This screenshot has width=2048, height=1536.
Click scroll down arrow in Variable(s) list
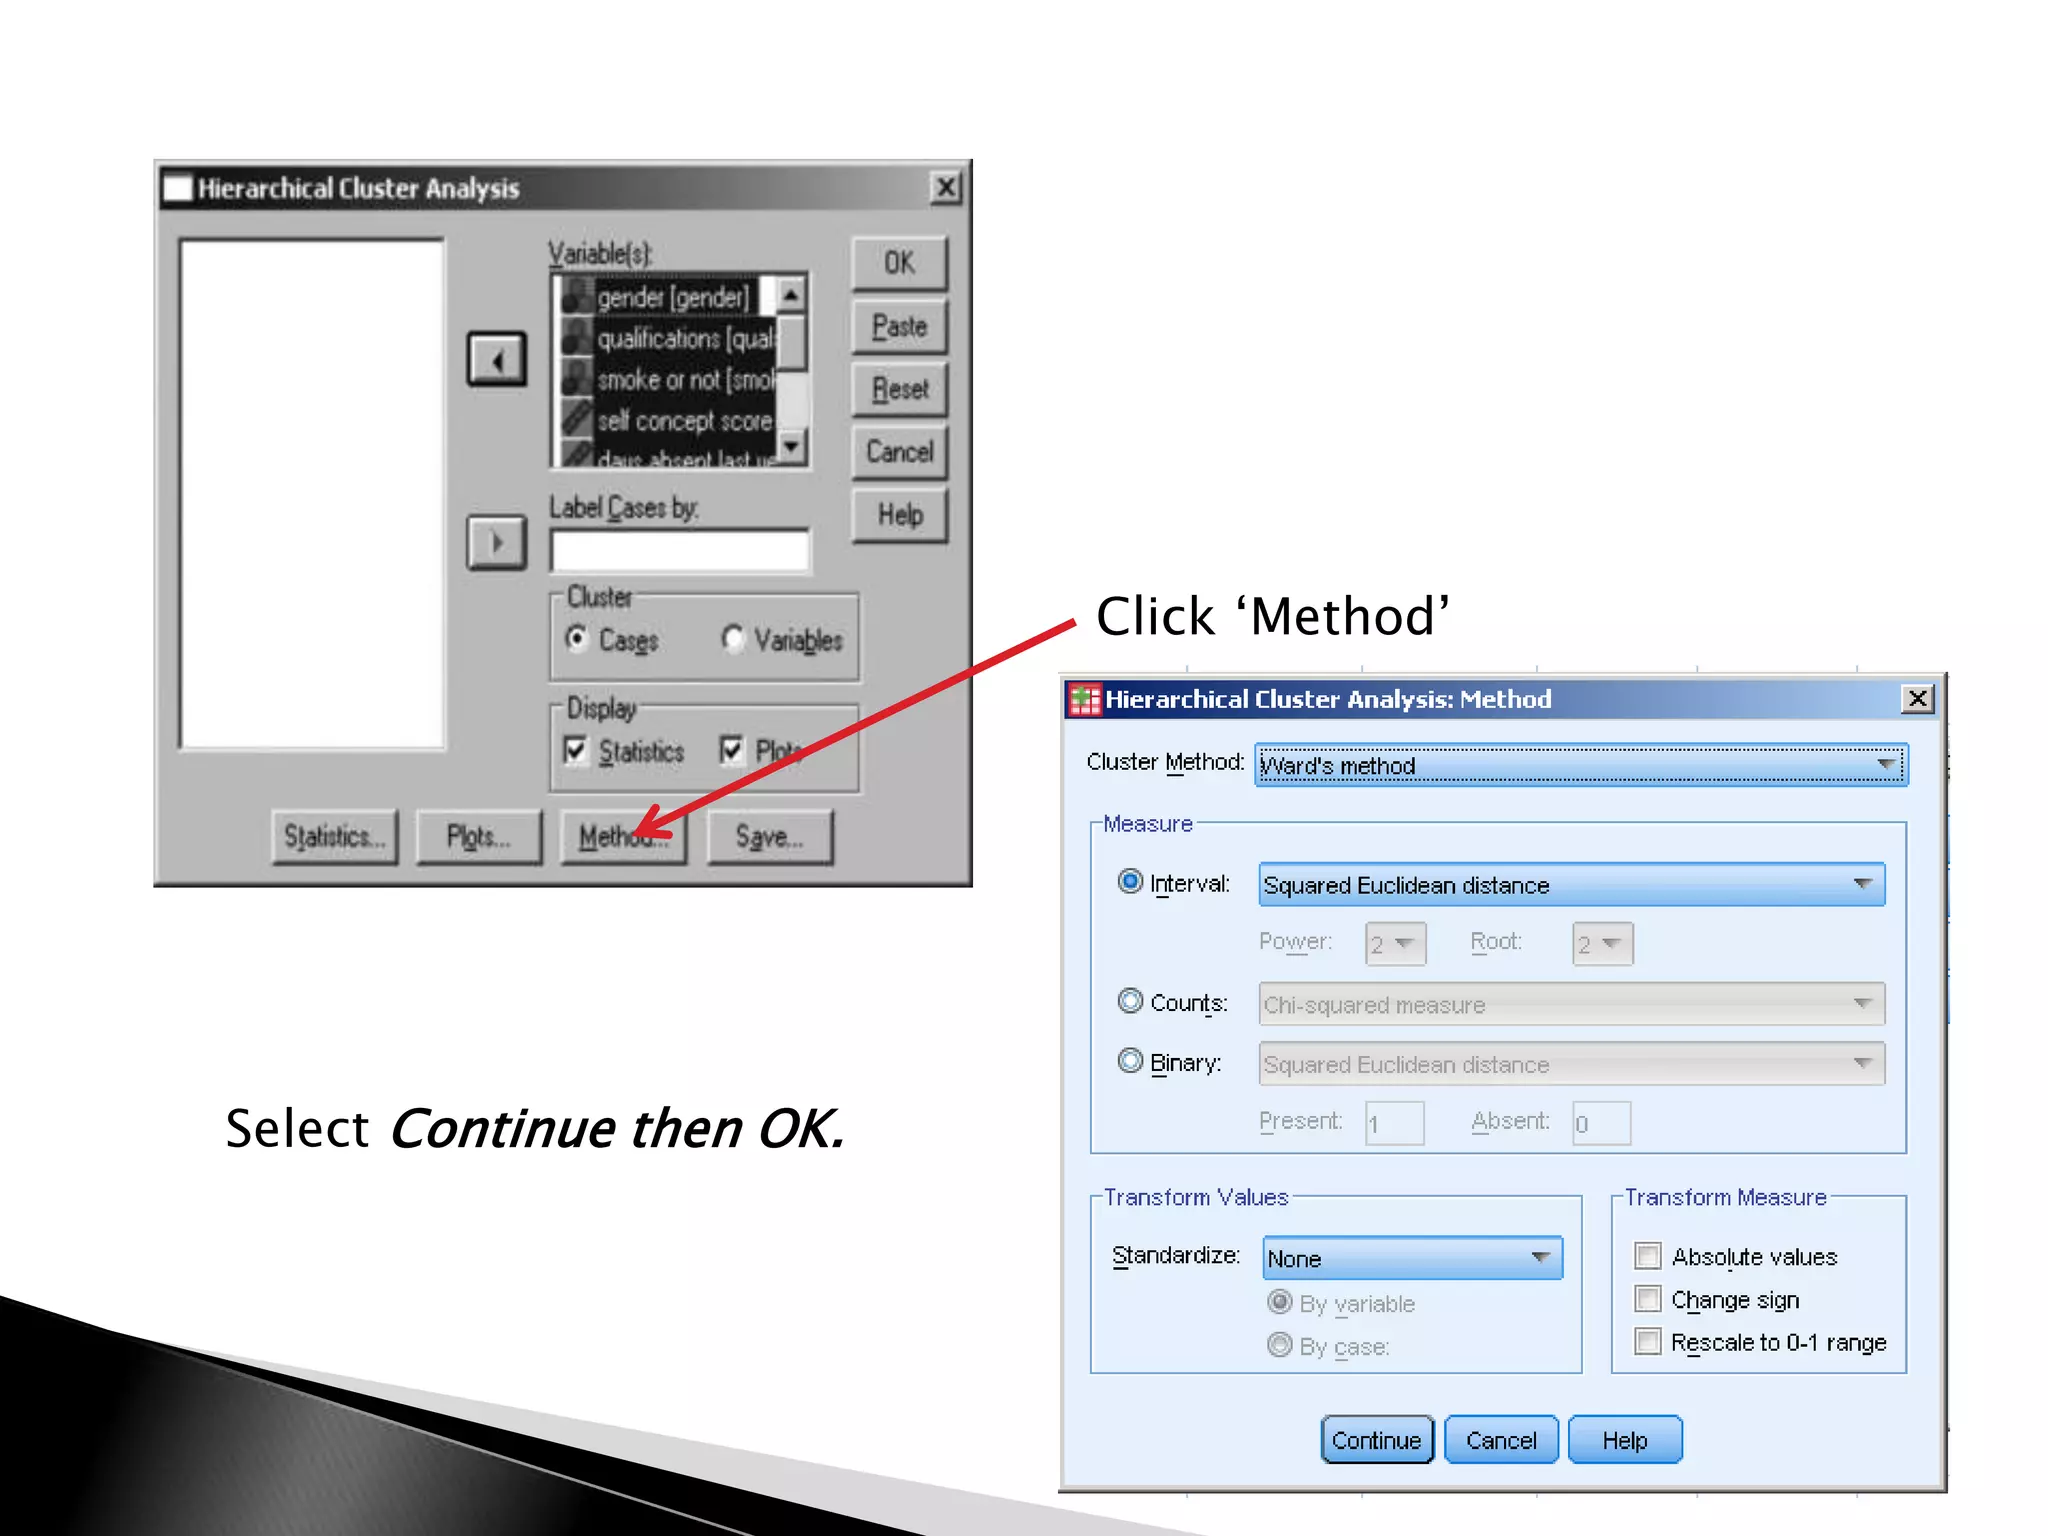click(x=791, y=446)
